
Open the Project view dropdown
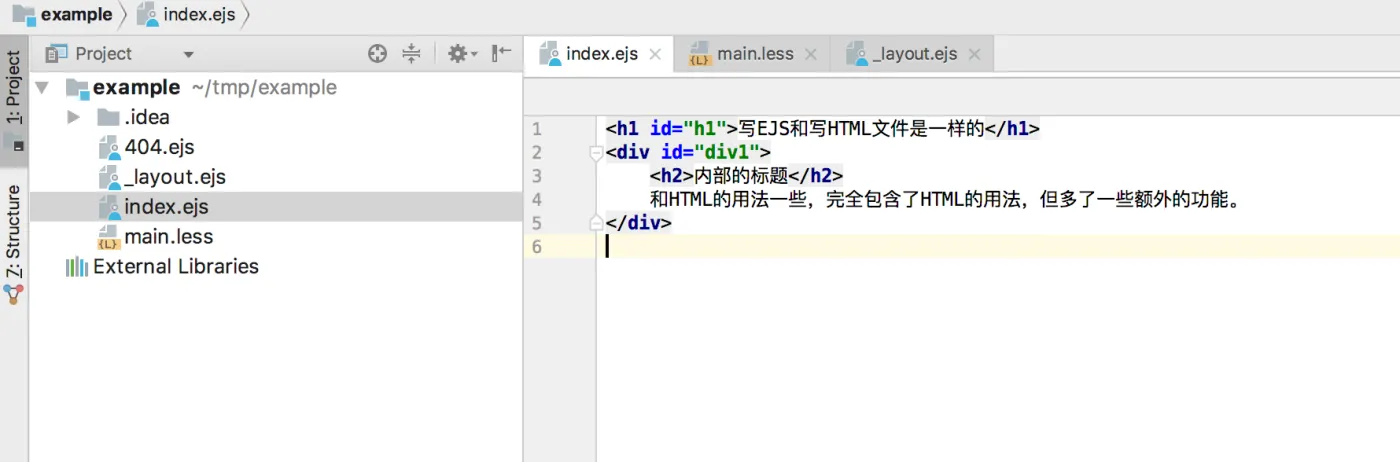[189, 55]
